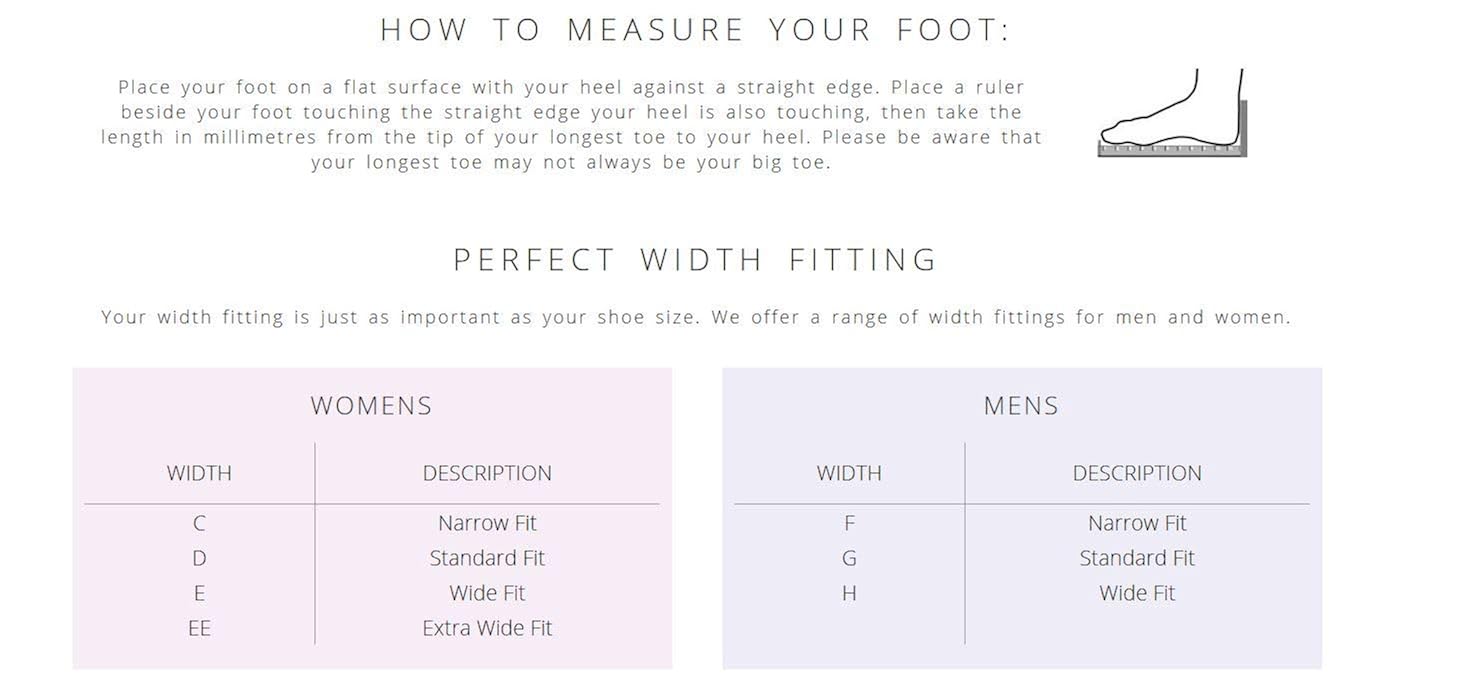Select the MENS table title

click(1021, 406)
